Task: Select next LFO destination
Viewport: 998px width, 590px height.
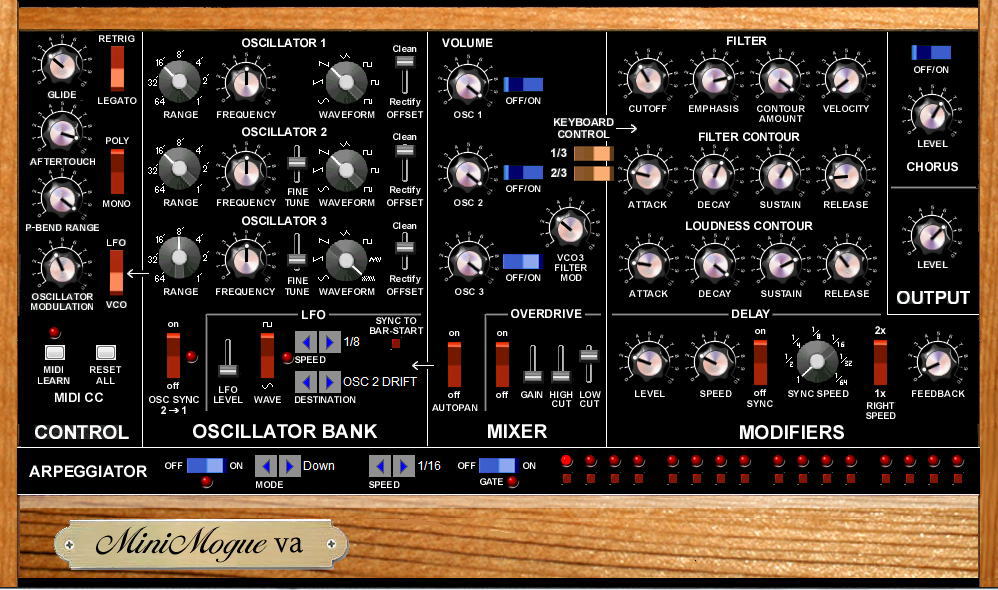Action: (329, 382)
